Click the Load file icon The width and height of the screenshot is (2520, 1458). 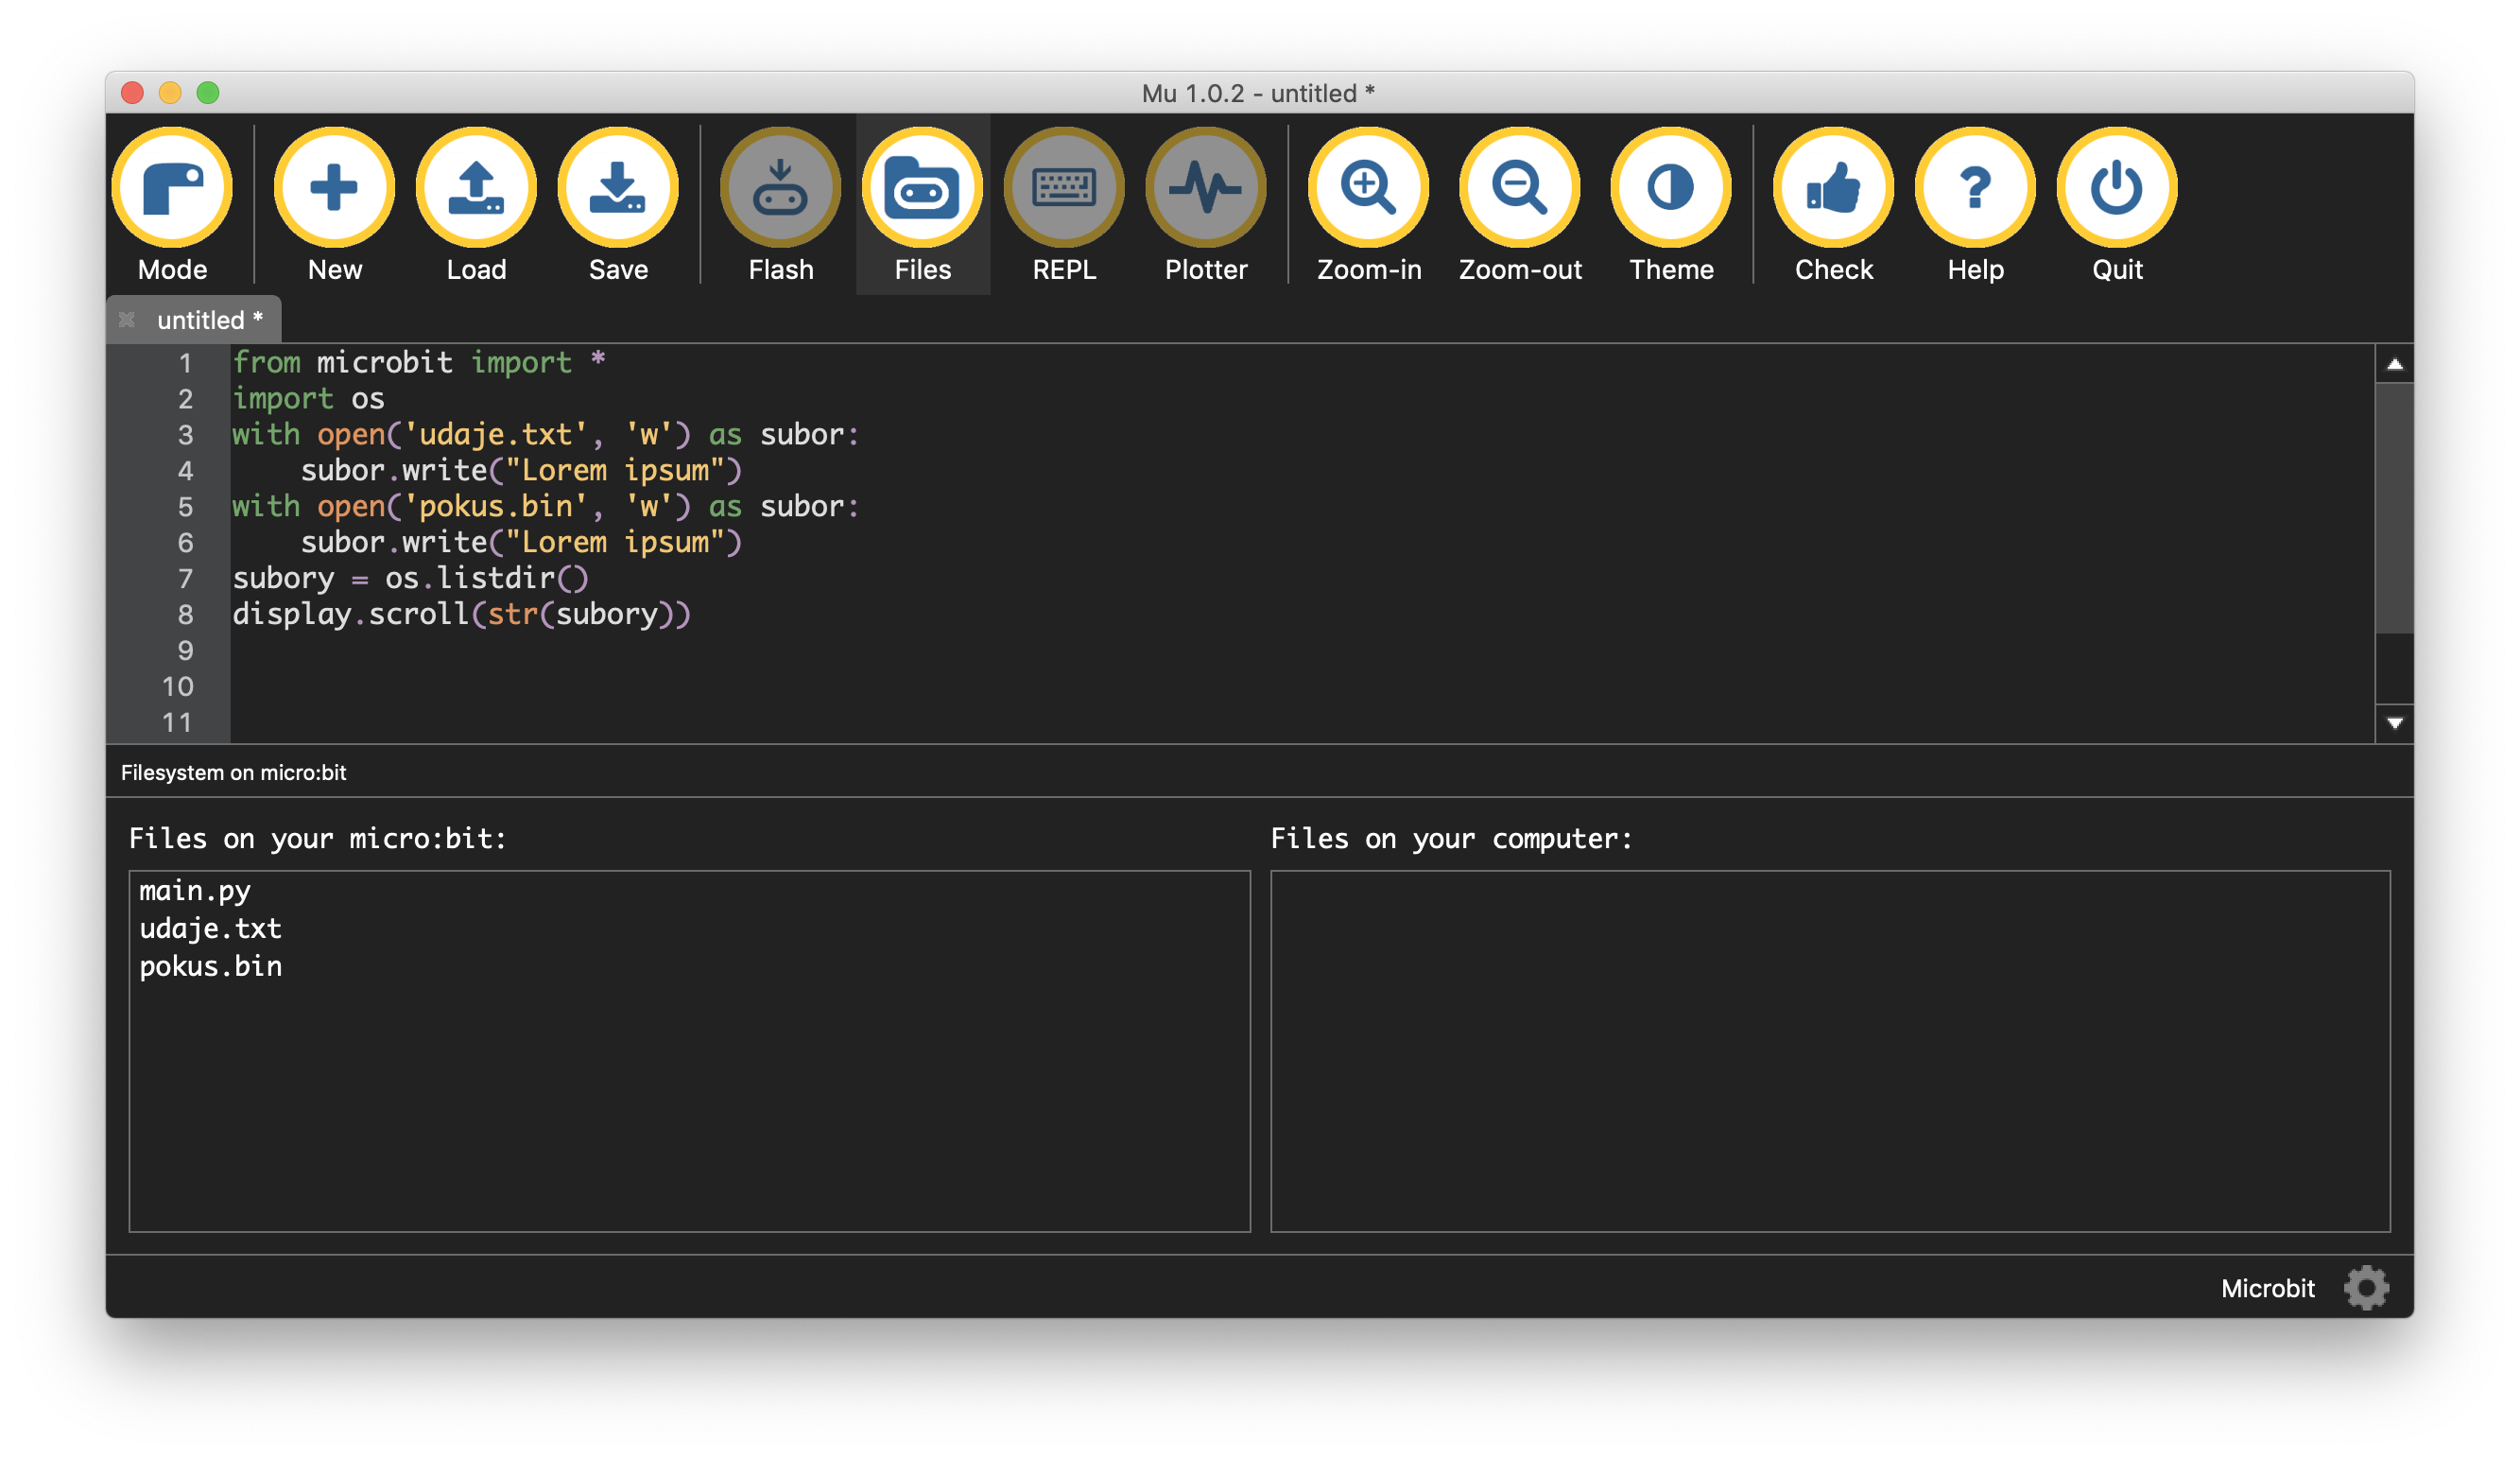[x=476, y=189]
